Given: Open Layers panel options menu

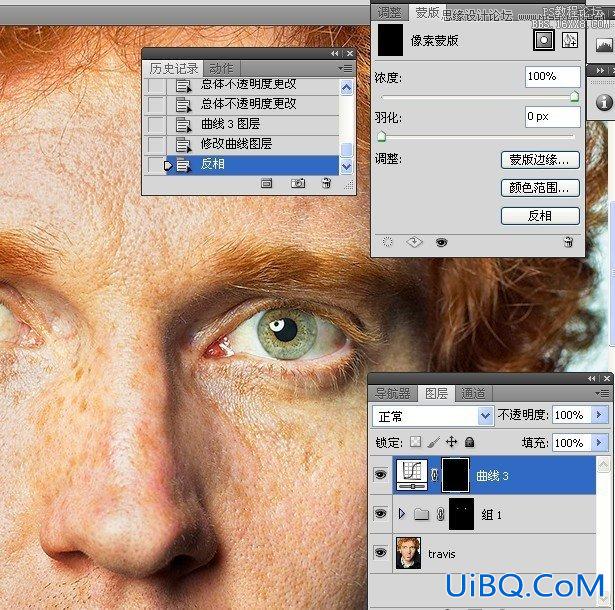Looking at the screenshot, I should pos(603,393).
